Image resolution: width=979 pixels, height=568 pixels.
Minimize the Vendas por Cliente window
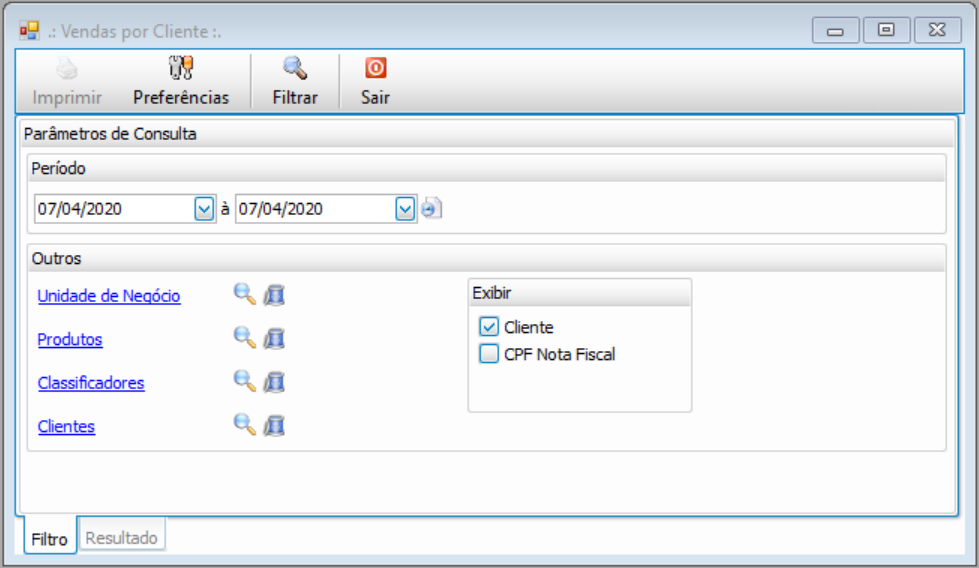coord(835,30)
